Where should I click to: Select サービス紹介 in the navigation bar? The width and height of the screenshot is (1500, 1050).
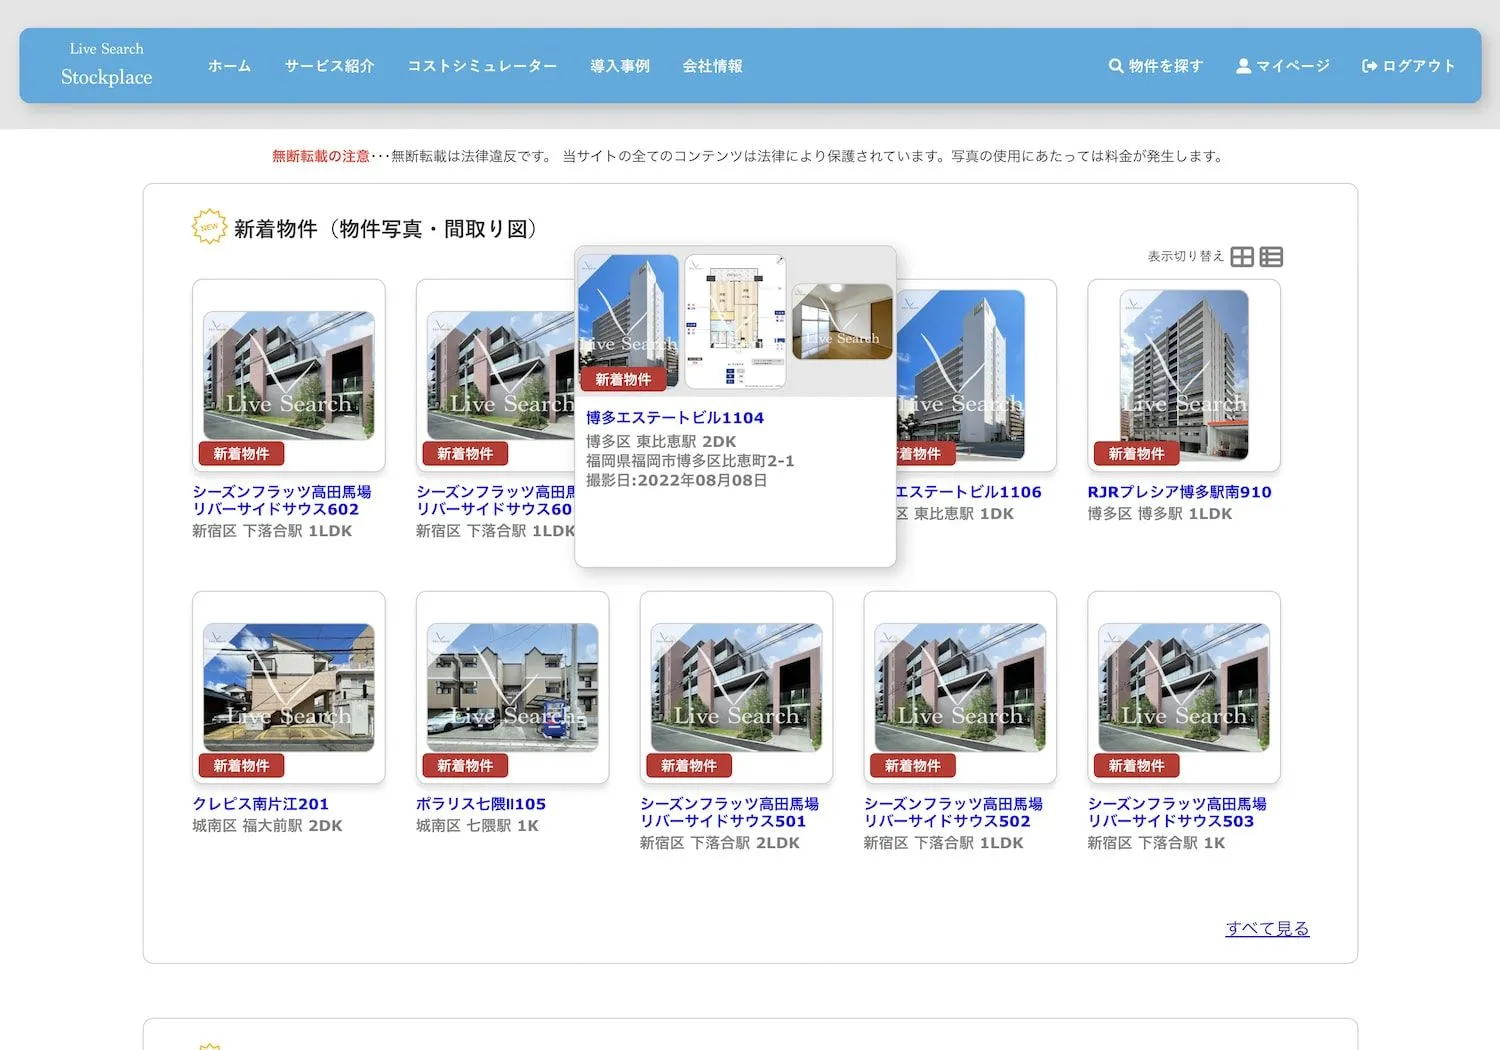point(328,66)
